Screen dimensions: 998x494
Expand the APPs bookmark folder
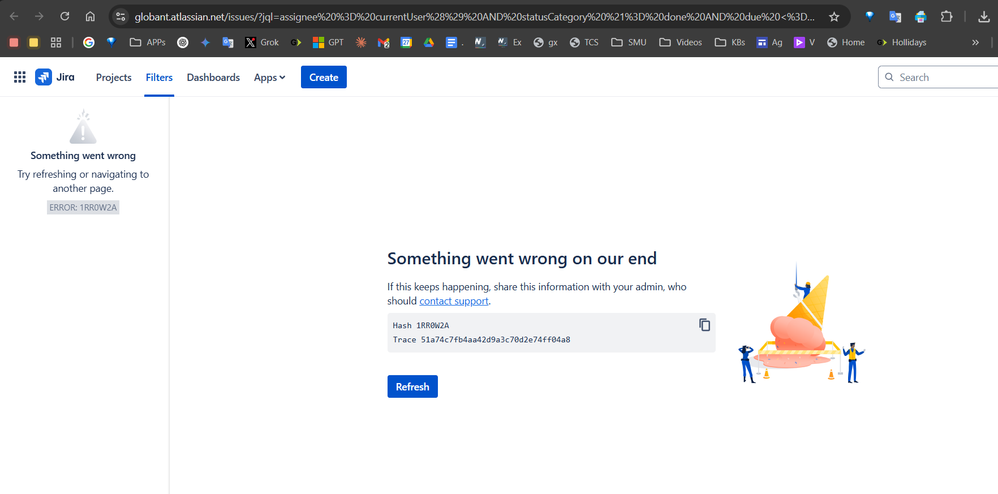148,43
